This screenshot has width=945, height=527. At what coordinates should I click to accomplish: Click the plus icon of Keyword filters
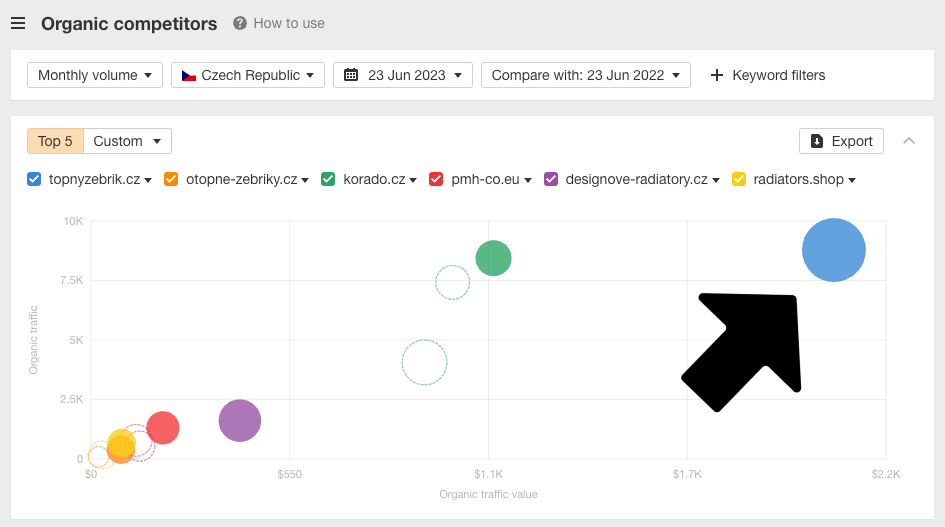tap(717, 75)
